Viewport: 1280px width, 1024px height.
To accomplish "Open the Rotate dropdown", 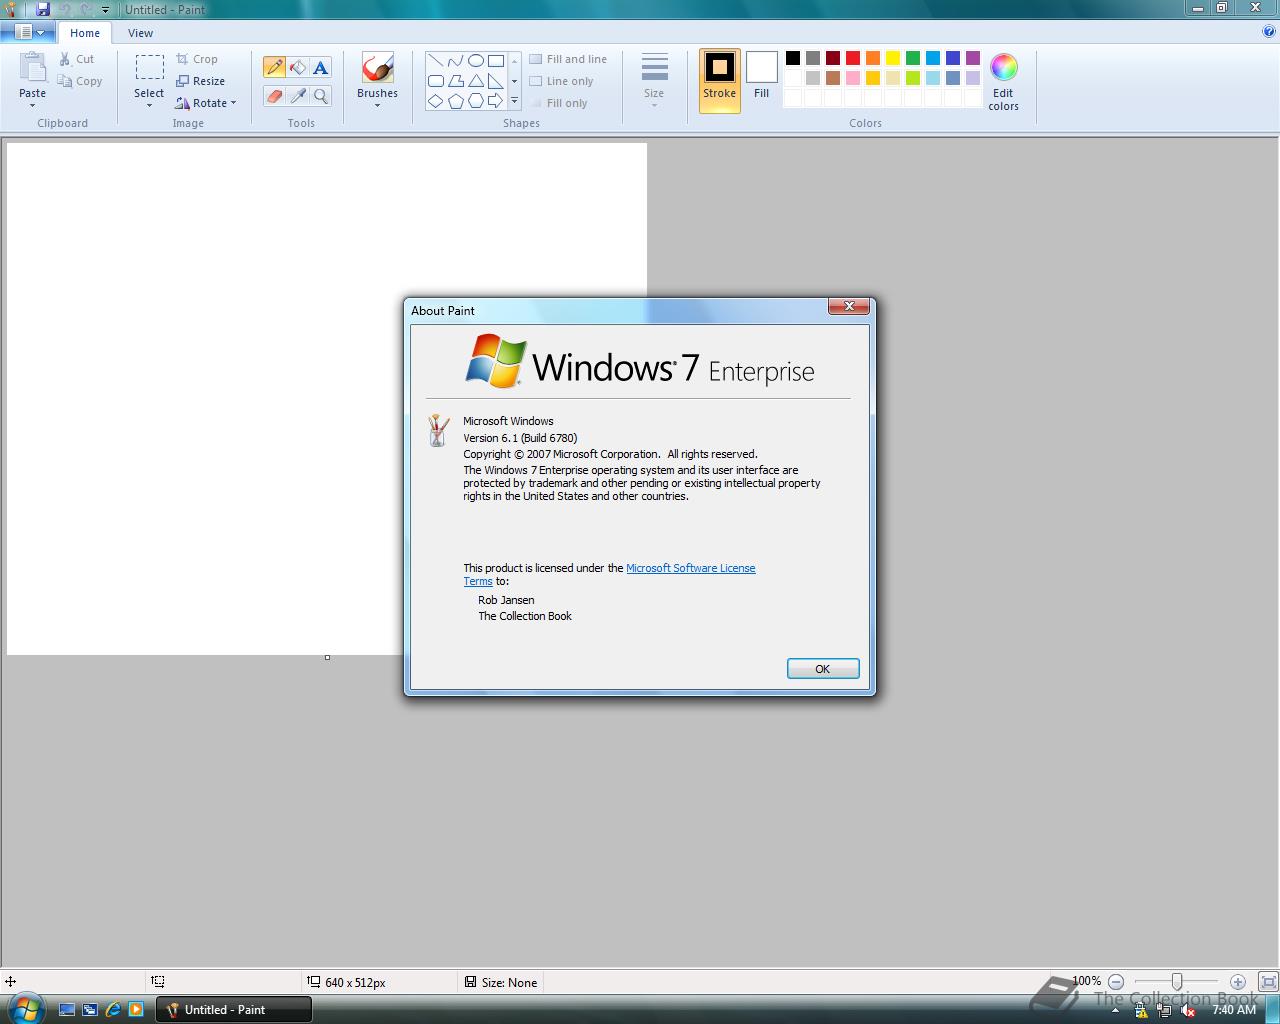I will click(x=205, y=103).
